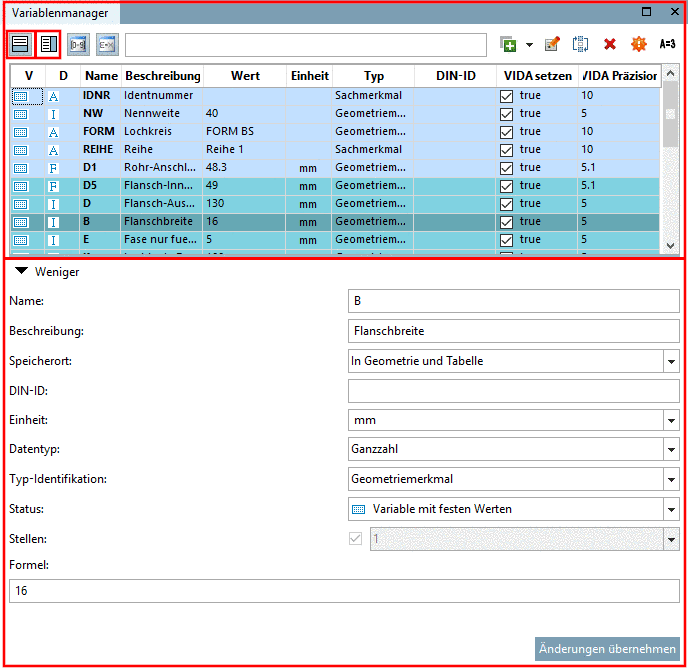
Task: Click the second split view icon in toolbar
Action: (48, 44)
